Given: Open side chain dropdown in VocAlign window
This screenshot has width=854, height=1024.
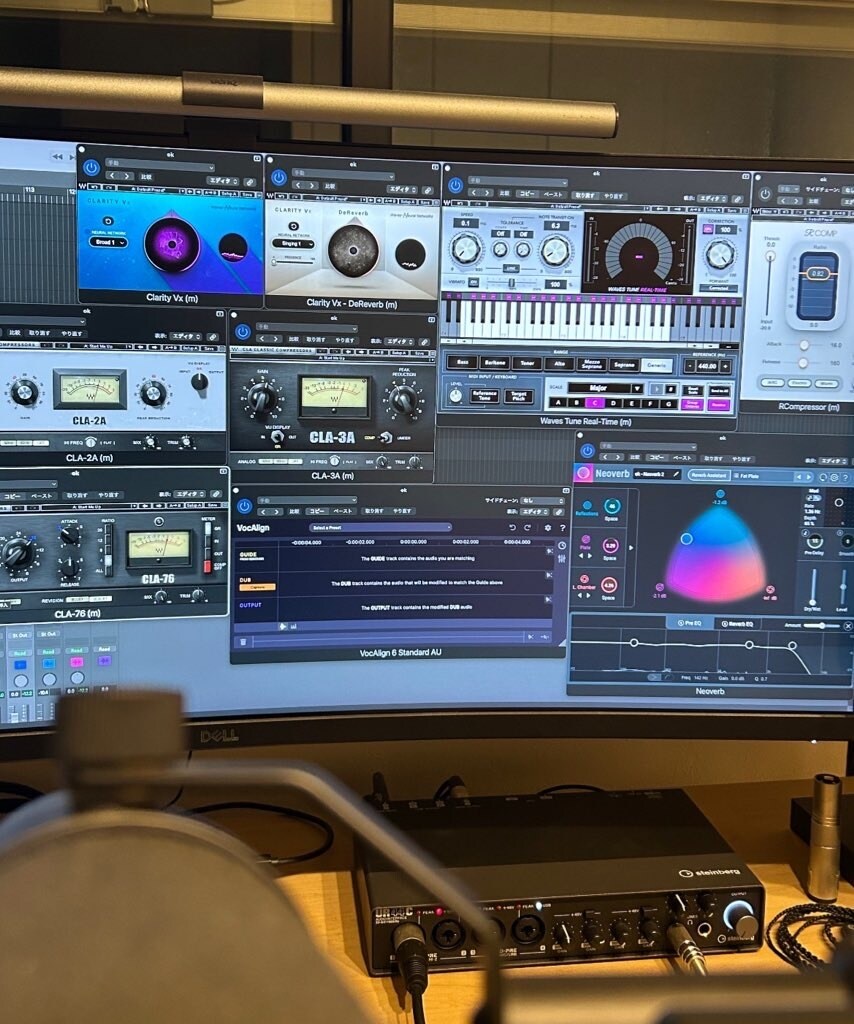Looking at the screenshot, I should click(541, 500).
